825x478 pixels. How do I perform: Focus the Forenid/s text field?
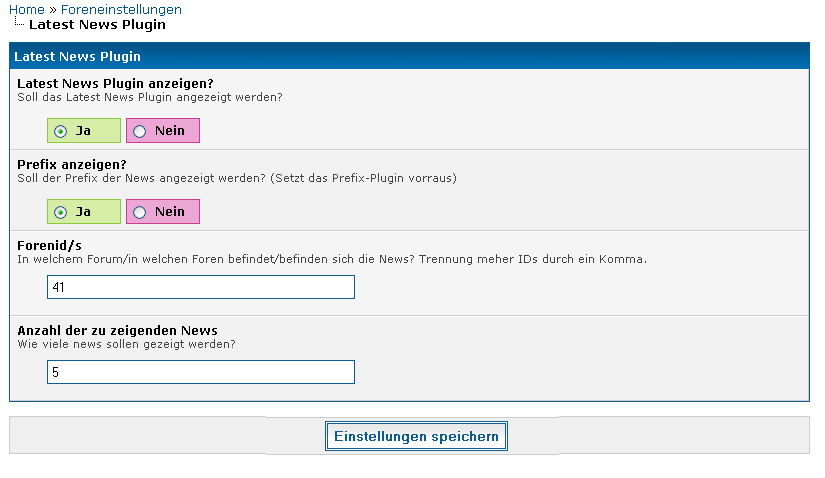200,287
